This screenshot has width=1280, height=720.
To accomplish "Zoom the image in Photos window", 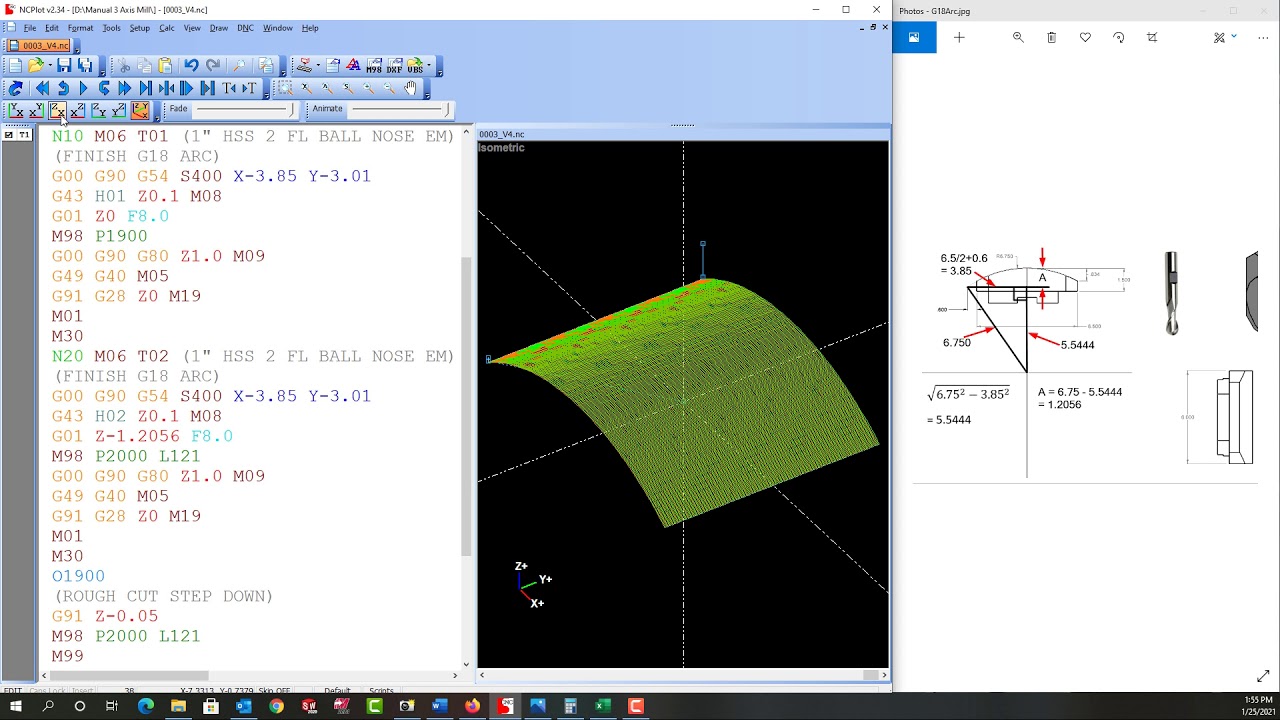I will coord(1018,37).
